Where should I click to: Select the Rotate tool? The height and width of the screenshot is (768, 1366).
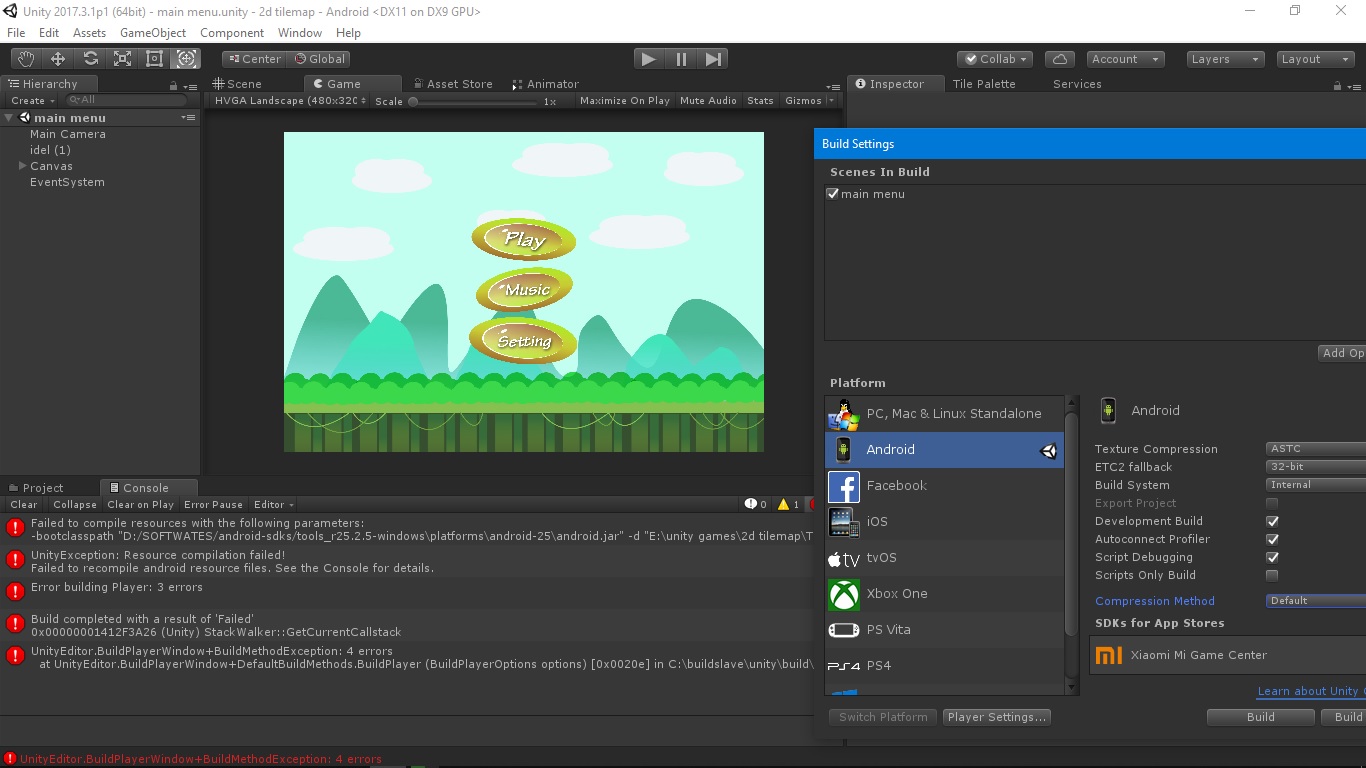90,59
